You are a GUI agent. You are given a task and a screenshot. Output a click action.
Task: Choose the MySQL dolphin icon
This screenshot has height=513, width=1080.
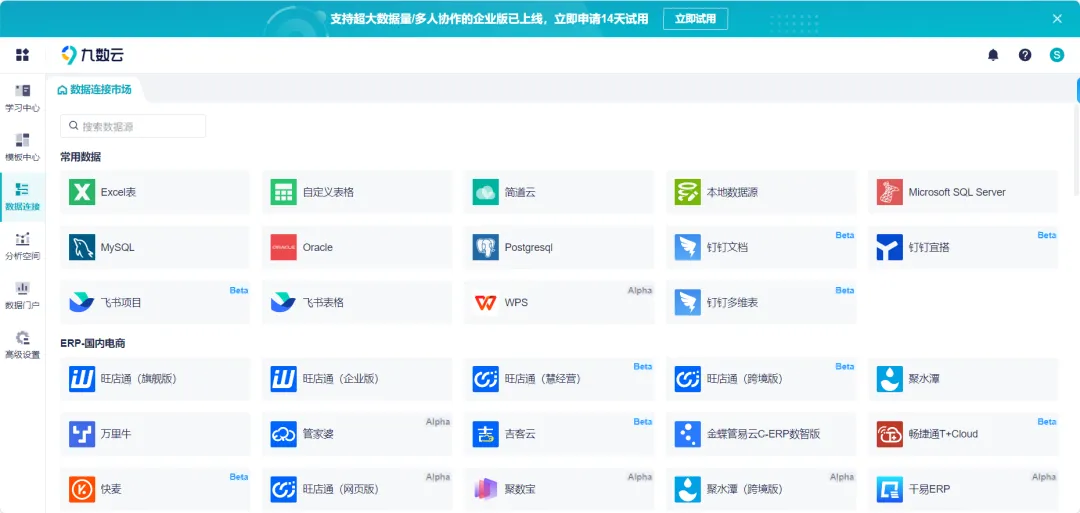[x=82, y=247]
